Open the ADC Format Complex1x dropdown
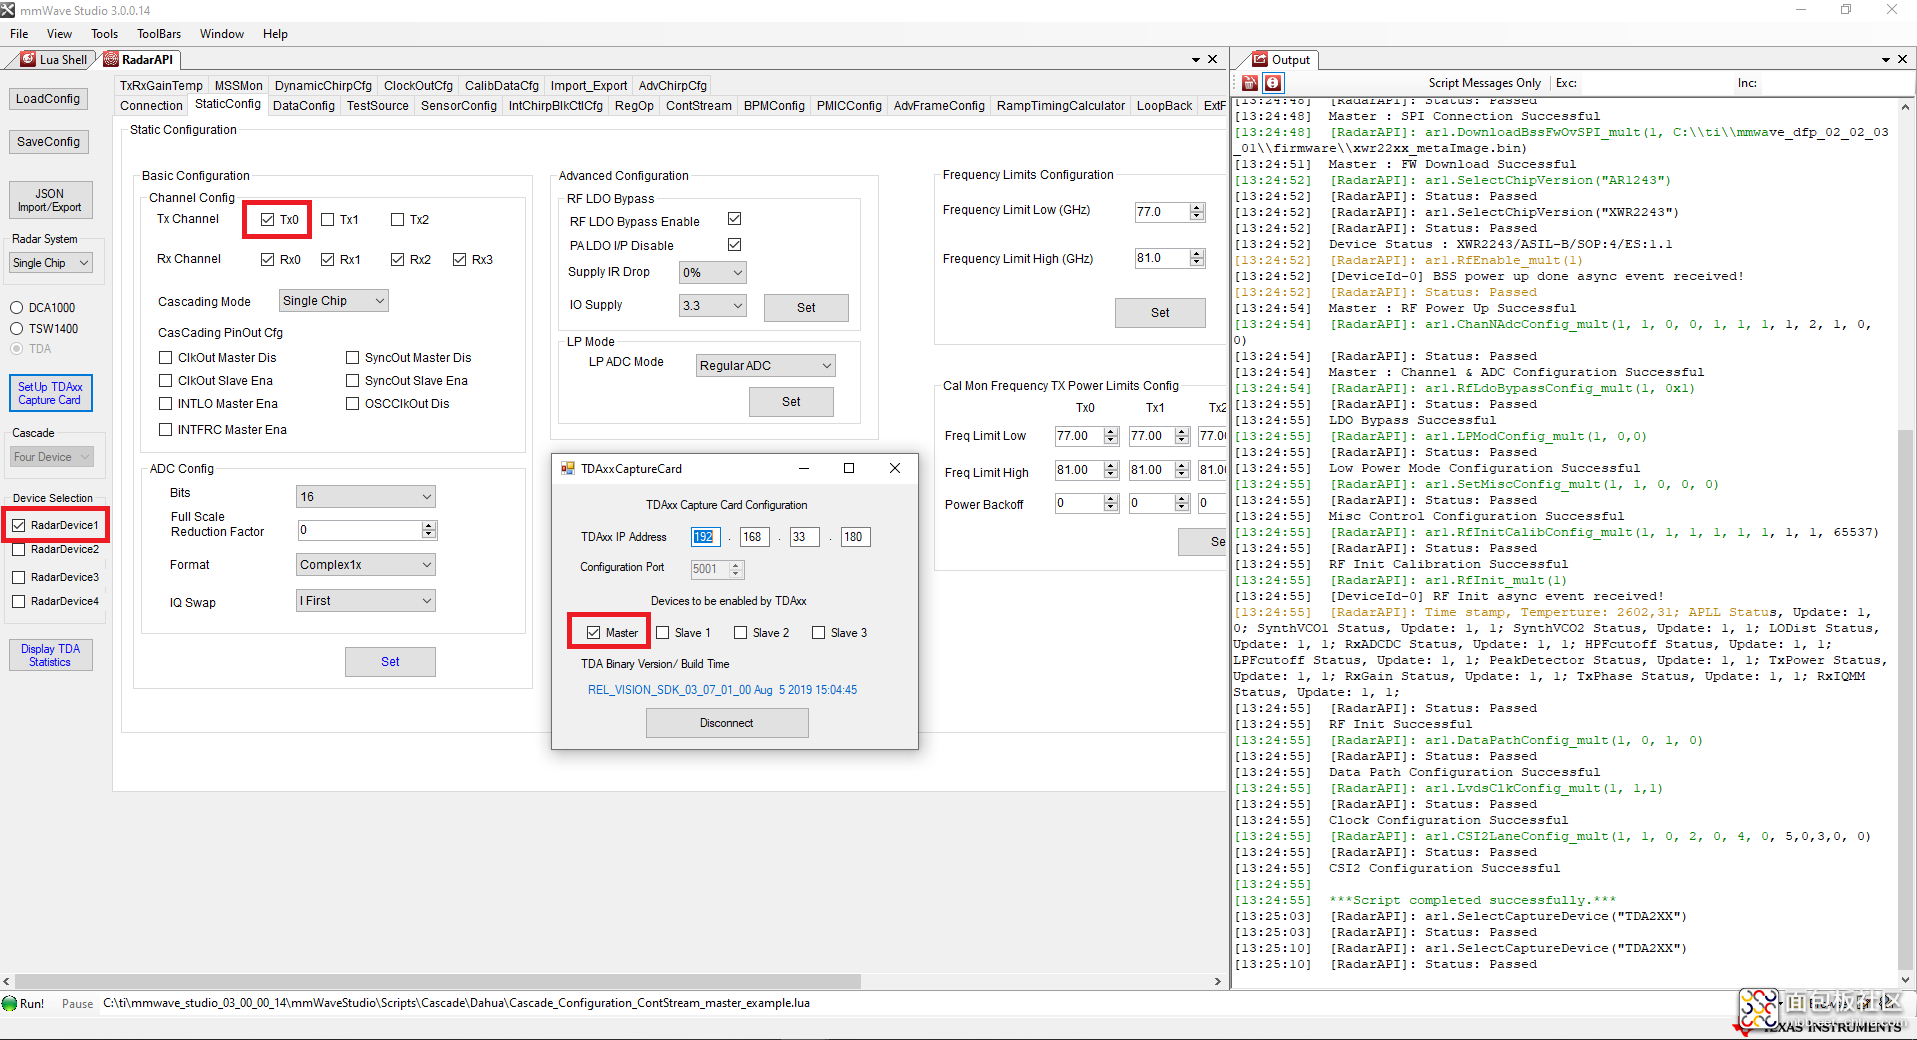 pyautogui.click(x=366, y=565)
